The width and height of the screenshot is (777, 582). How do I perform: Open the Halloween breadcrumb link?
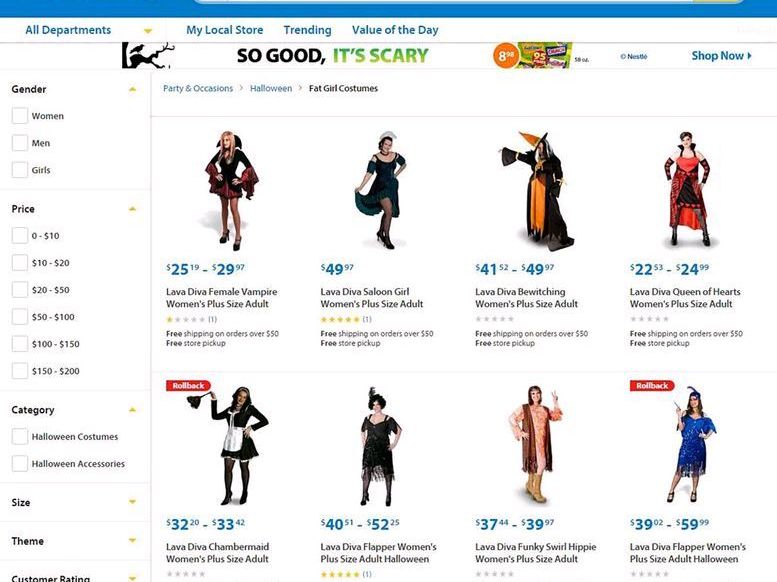point(271,89)
